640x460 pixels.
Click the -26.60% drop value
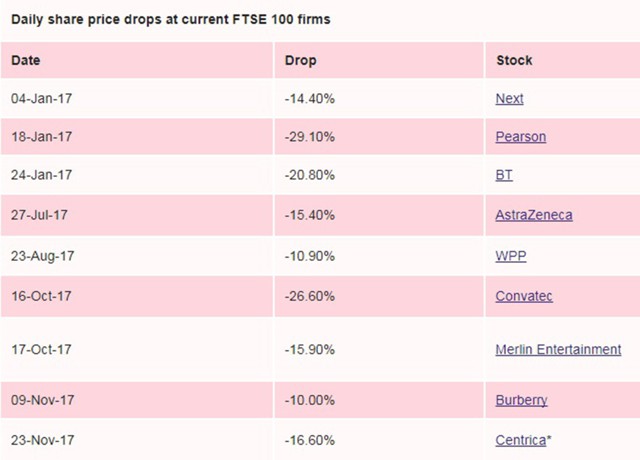[309, 296]
